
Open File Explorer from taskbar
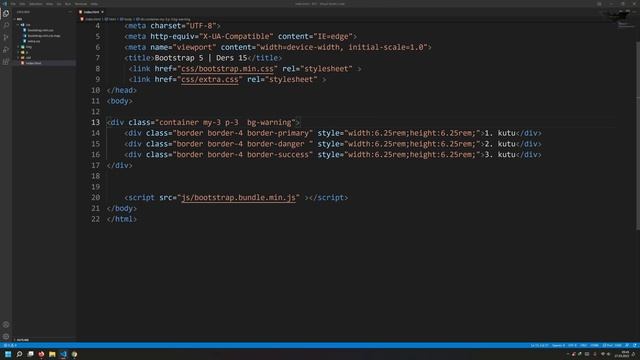coord(52,354)
